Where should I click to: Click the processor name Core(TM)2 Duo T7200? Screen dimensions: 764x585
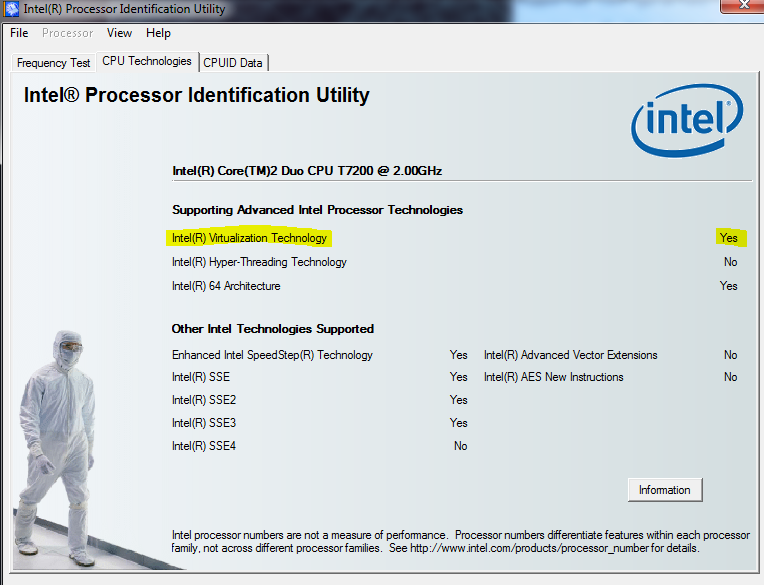pyautogui.click(x=307, y=171)
